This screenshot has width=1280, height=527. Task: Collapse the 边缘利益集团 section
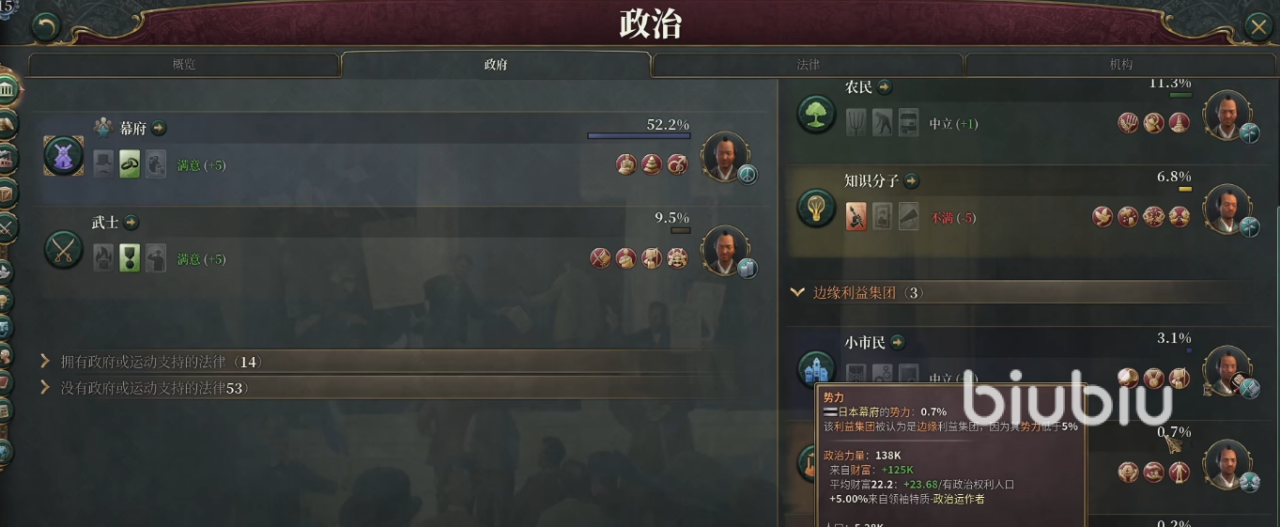pos(797,293)
